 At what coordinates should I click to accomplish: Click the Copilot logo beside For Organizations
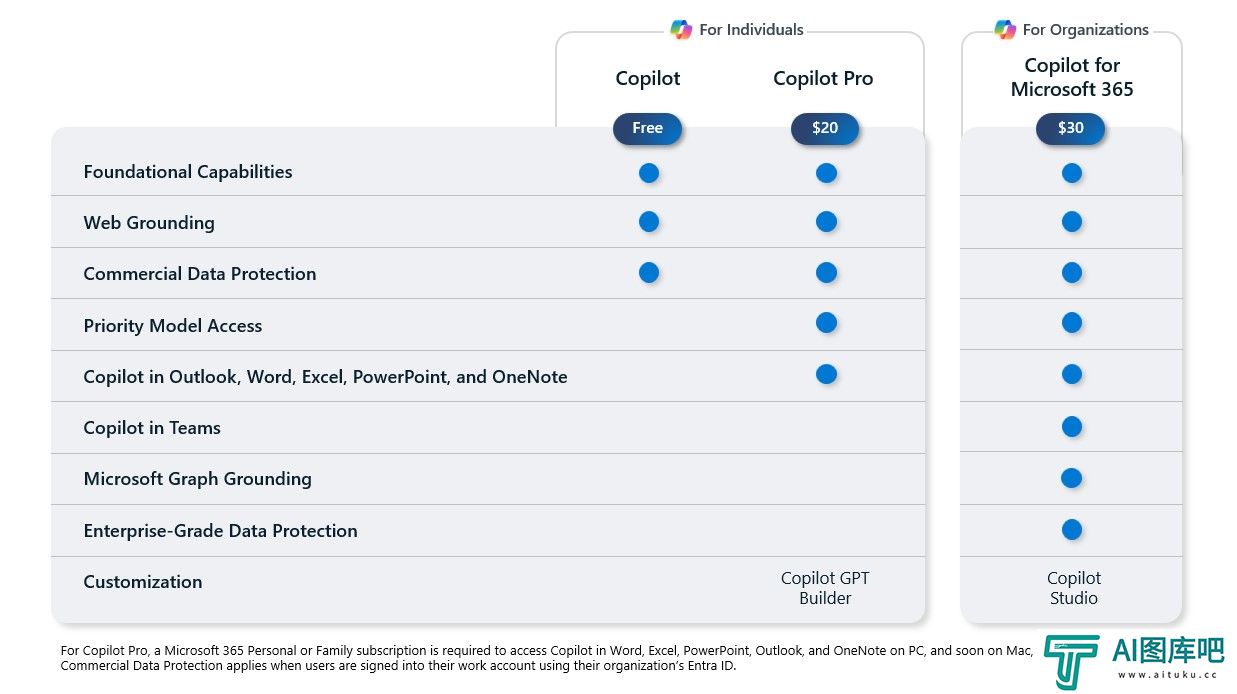click(1005, 30)
